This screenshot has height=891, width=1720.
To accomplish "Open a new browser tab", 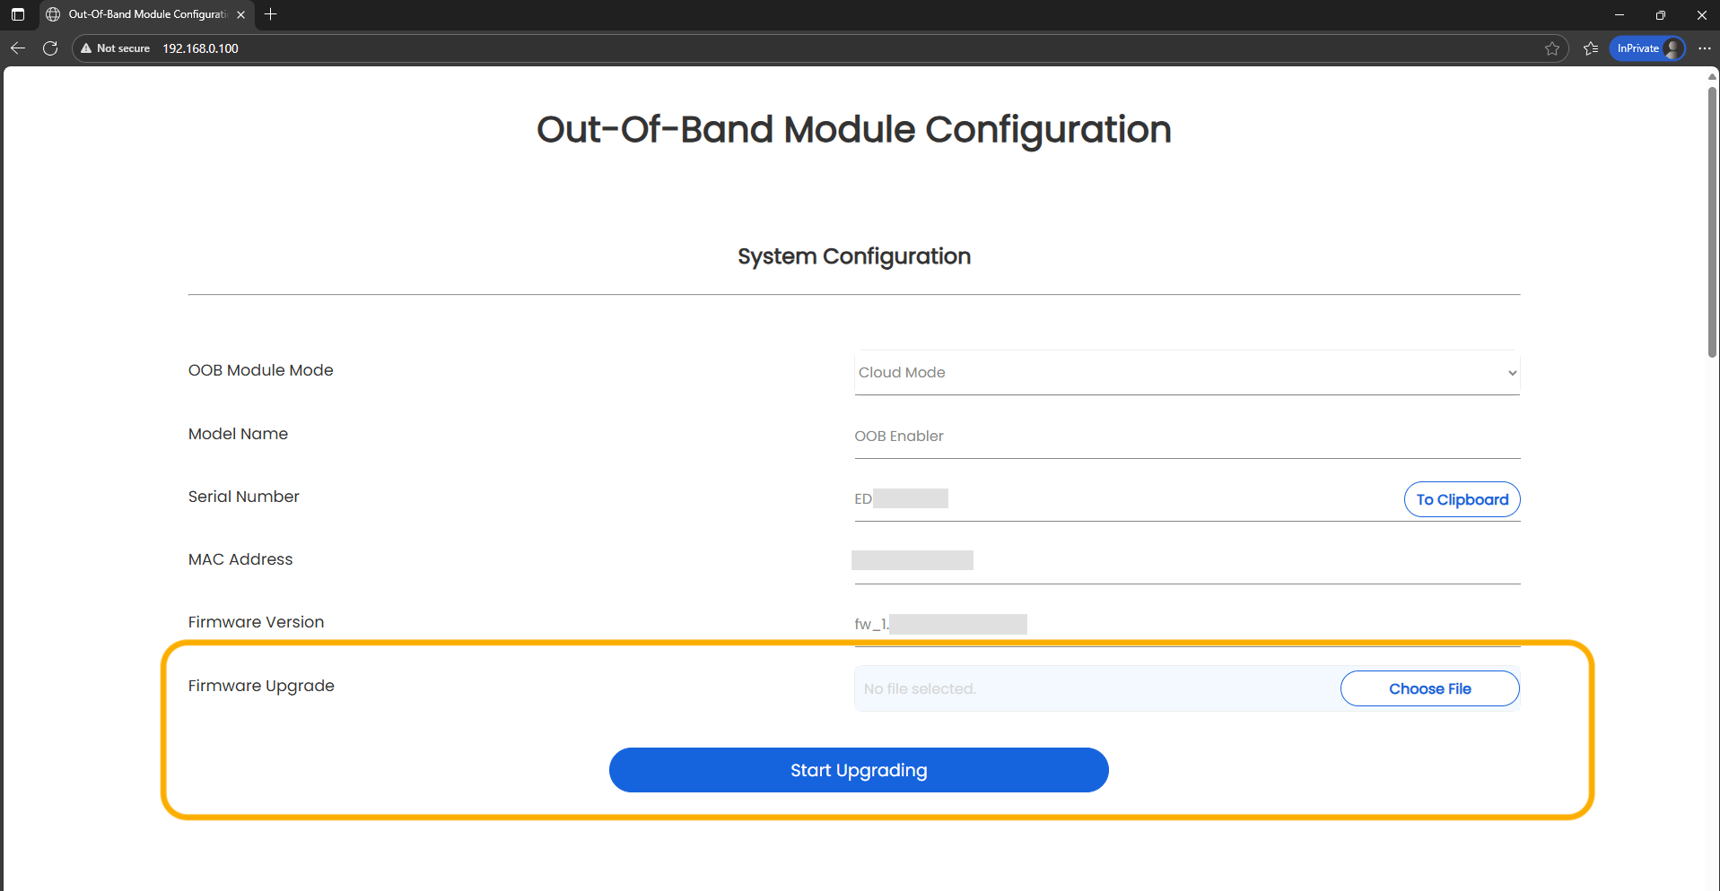I will (270, 14).
